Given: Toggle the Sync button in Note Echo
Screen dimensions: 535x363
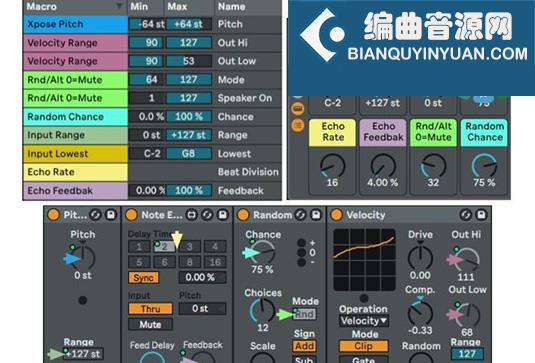Looking at the screenshot, I should 144,278.
